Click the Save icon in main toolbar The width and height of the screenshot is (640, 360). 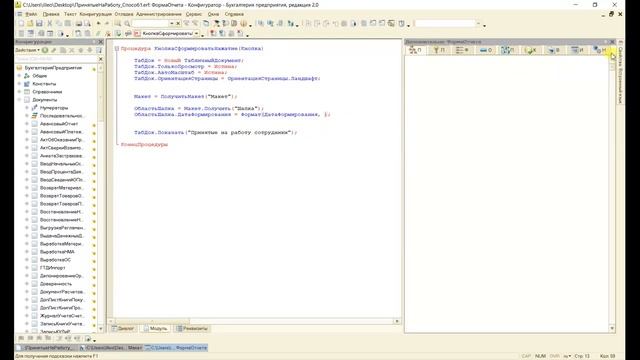(39, 24)
